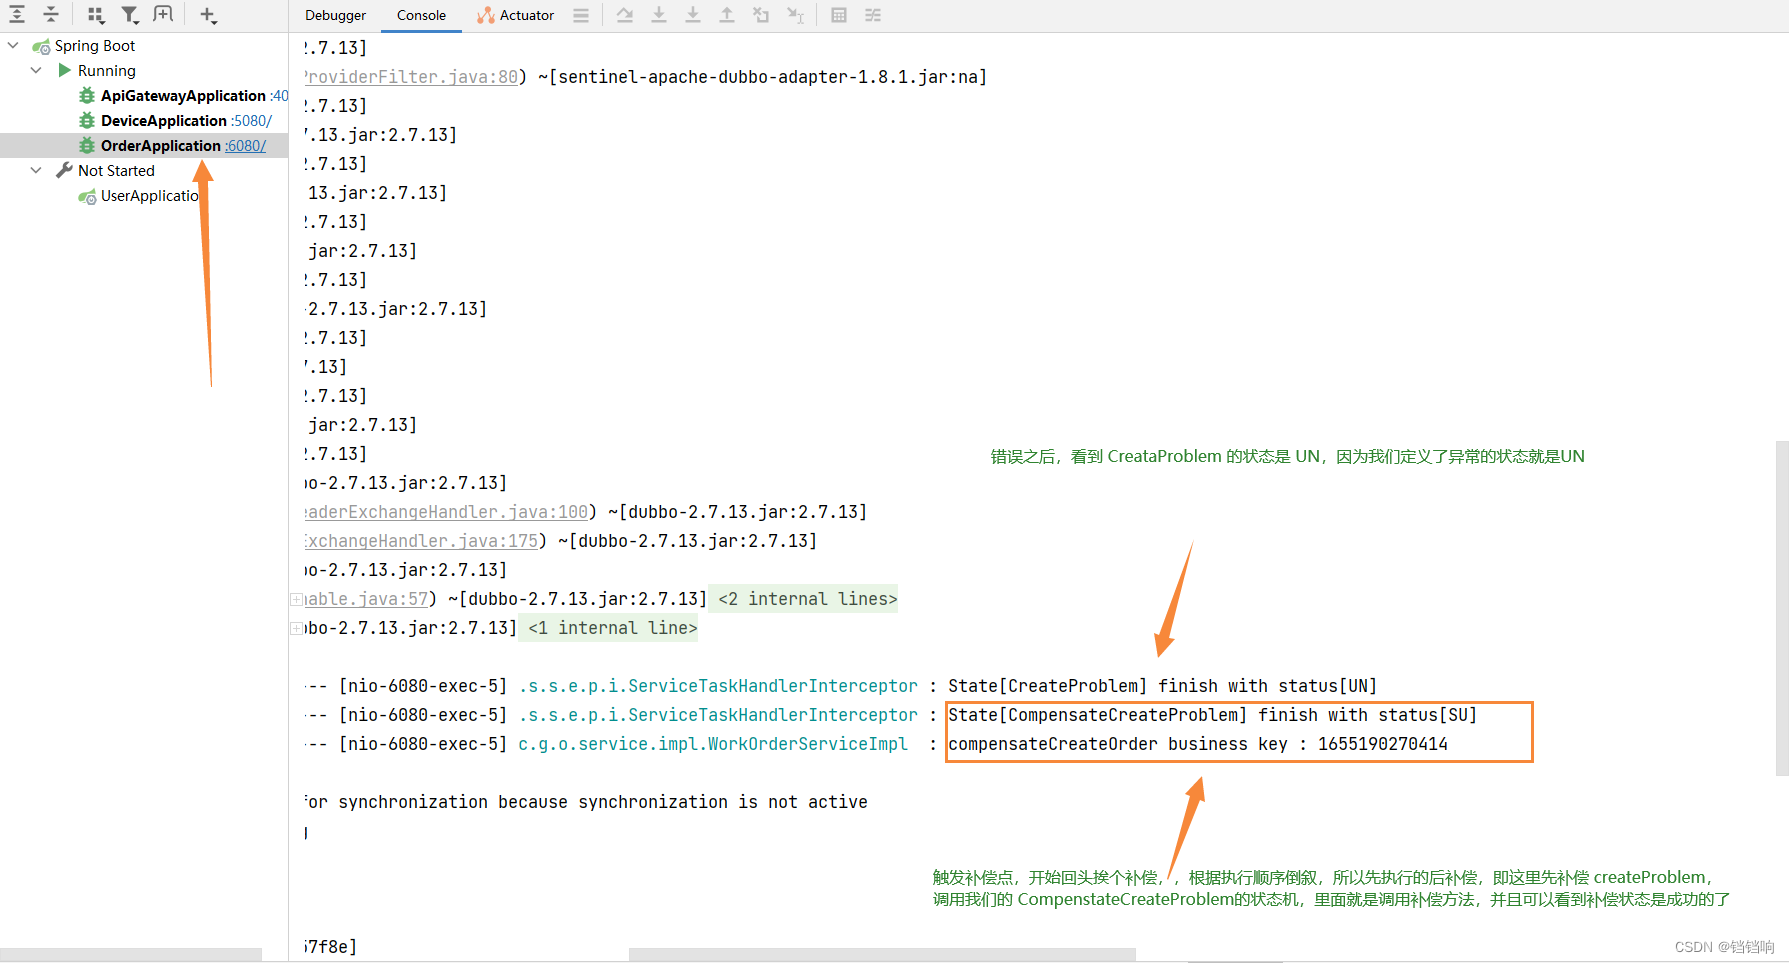Open the :5080/ port link for DeviceApplication

251,121
